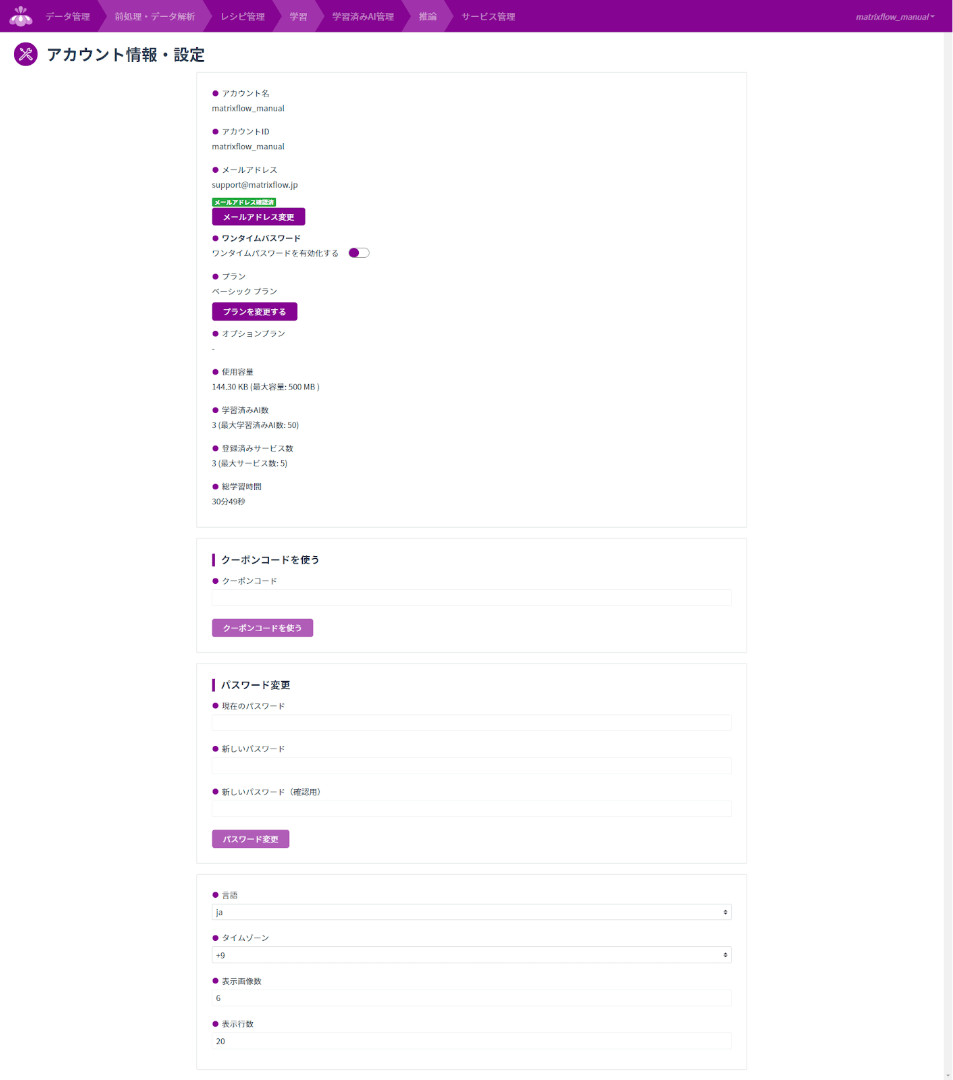Screen dimensions: 953x1080
Task: Click the メールアドレス変更 button
Action: coord(258,217)
